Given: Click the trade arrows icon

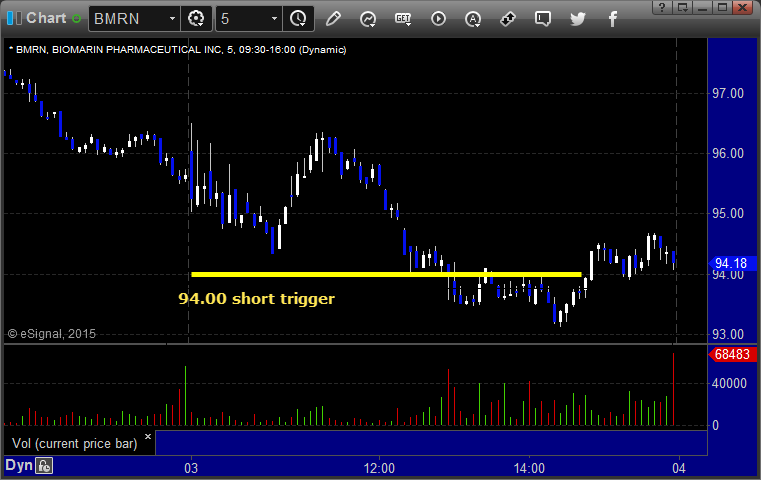Looking at the screenshot, I should (508, 19).
